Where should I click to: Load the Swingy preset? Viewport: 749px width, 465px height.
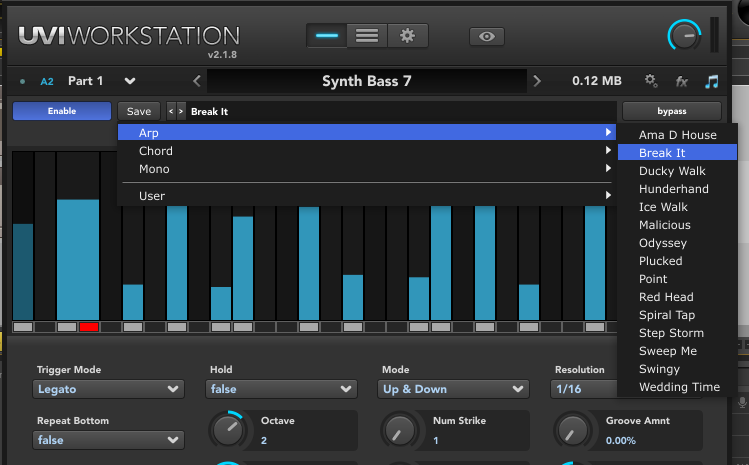pyautogui.click(x=677, y=369)
